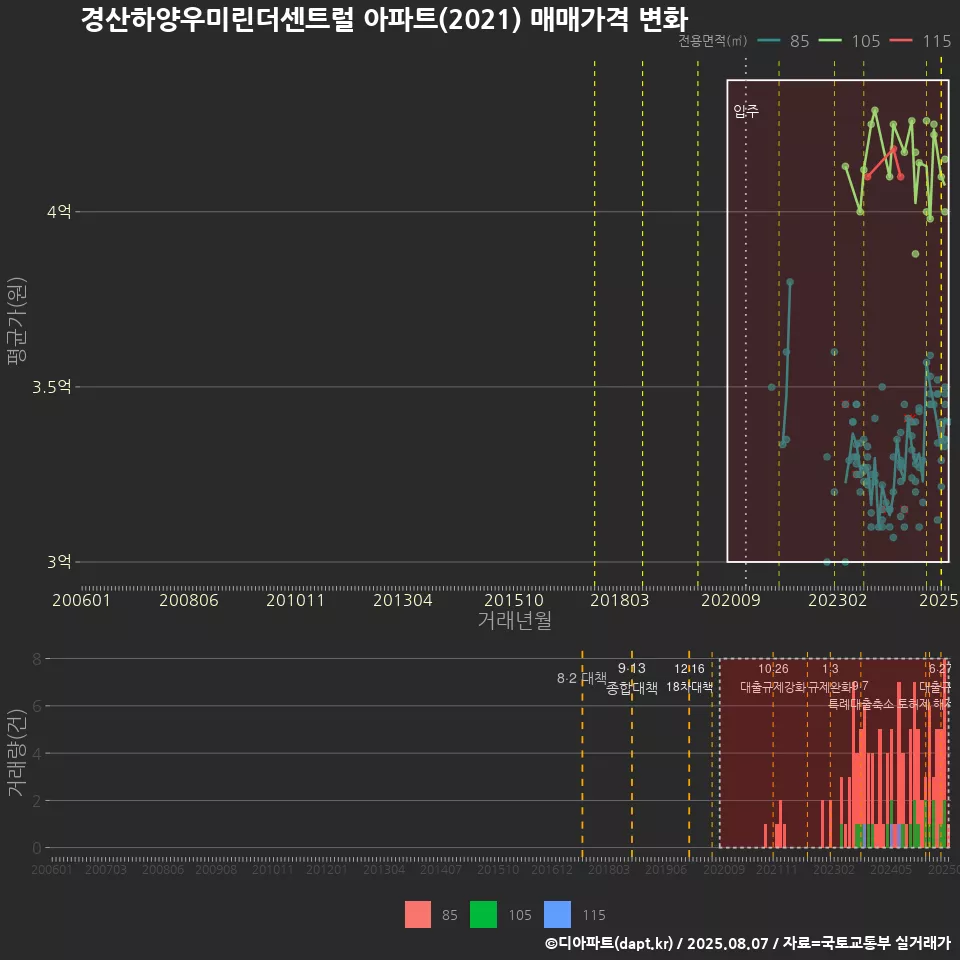Click the '201304' upper x-axis label

coord(403,600)
